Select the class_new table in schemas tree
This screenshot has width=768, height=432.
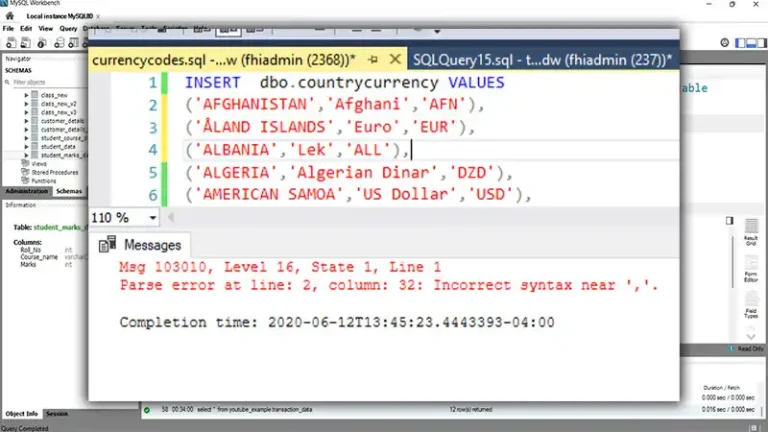[x=54, y=96]
